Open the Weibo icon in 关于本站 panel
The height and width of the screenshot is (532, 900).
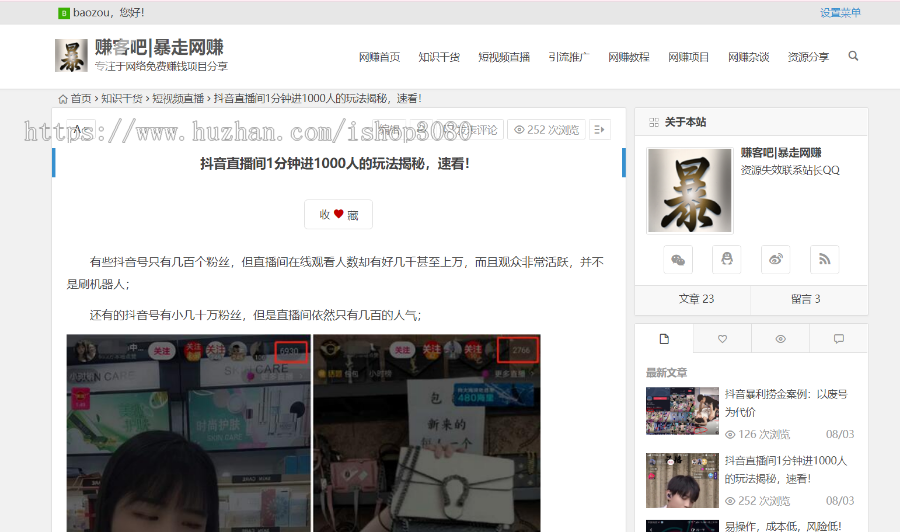pos(775,259)
